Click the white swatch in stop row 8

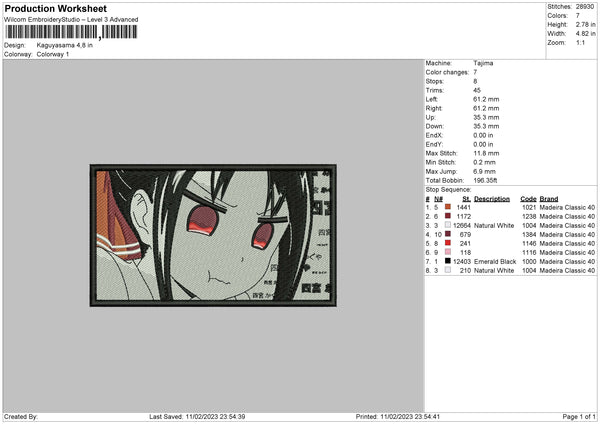(448, 270)
